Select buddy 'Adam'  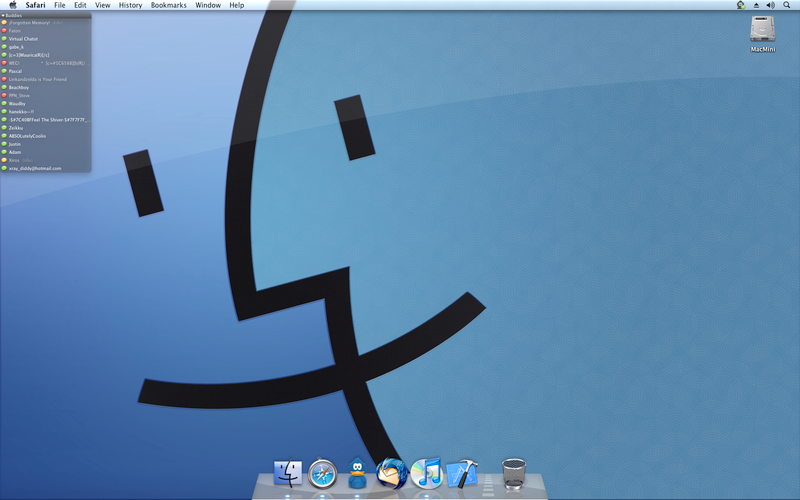pyautogui.click(x=46, y=152)
